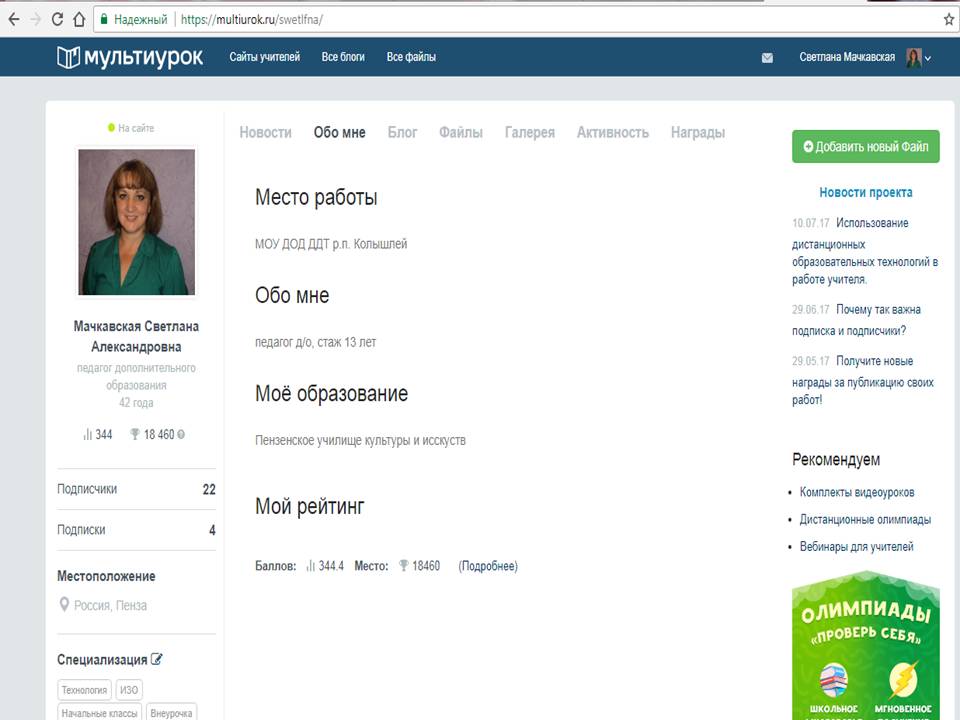Bookmark page with star icon
960x720 pixels.
[x=948, y=19]
